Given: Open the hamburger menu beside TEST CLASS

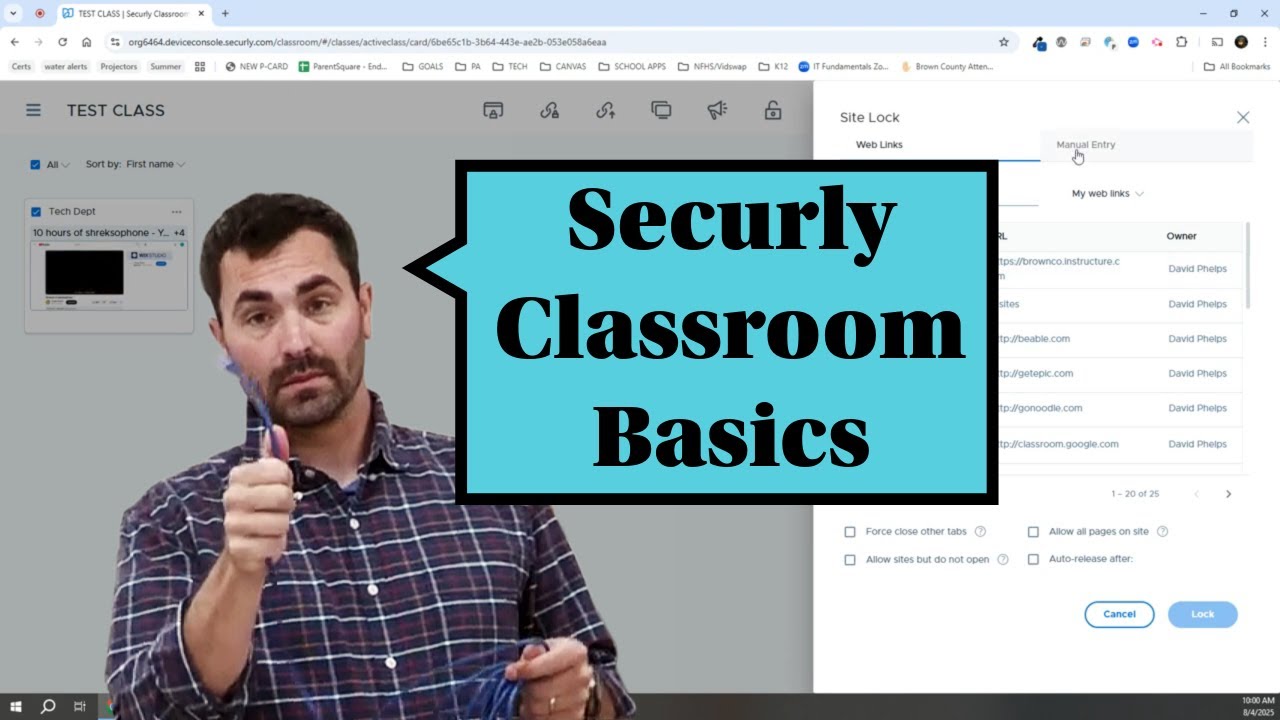Looking at the screenshot, I should click(34, 110).
